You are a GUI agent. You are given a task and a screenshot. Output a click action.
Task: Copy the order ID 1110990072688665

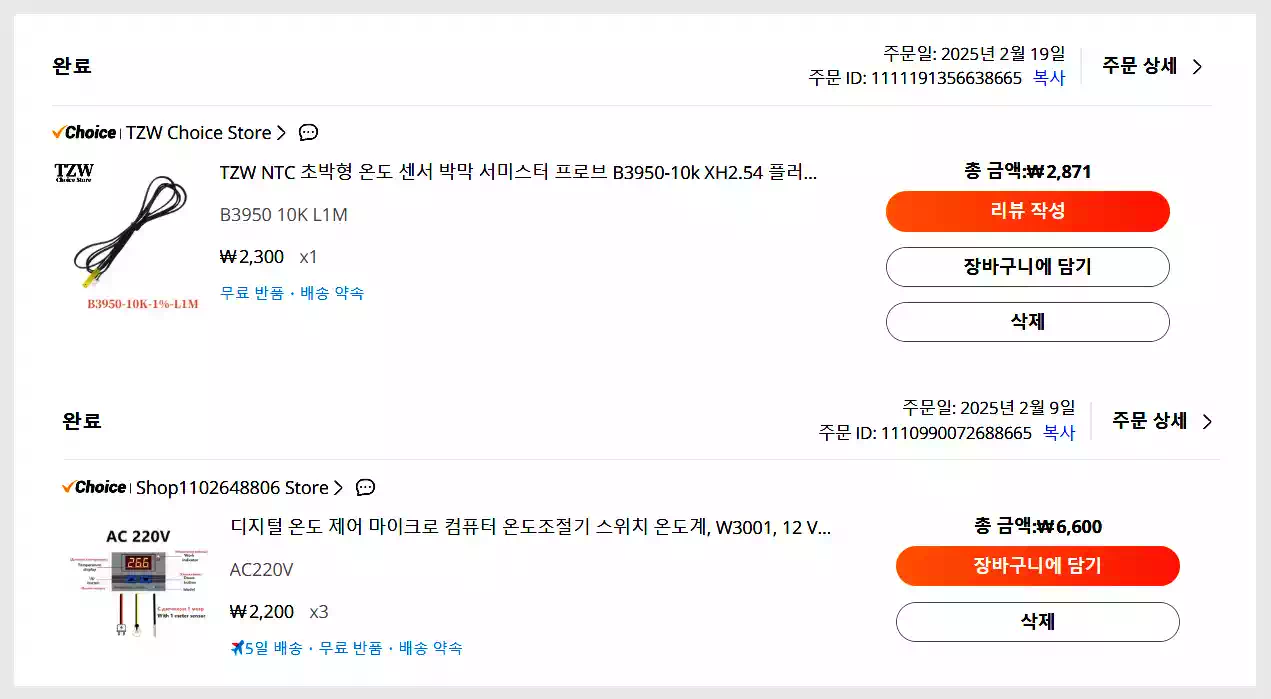[1059, 434]
